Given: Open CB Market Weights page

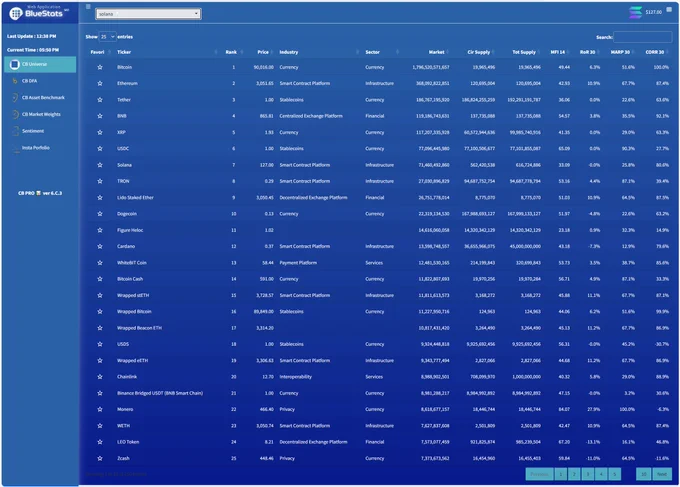Looking at the screenshot, I should (41, 114).
